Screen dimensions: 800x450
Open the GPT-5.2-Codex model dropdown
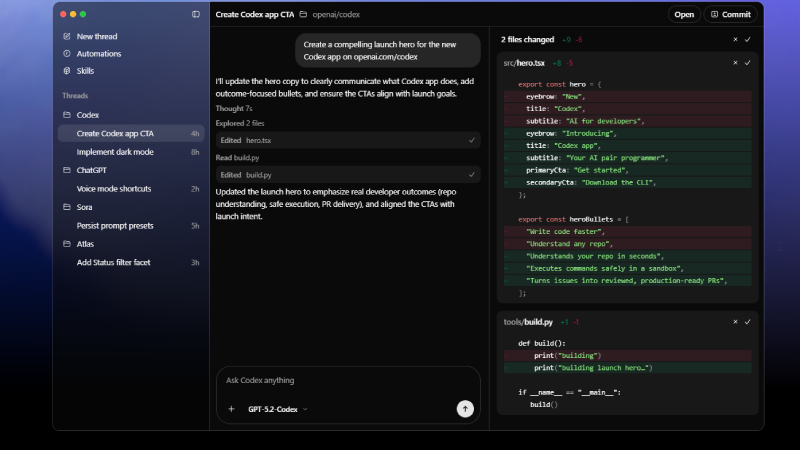click(x=277, y=409)
